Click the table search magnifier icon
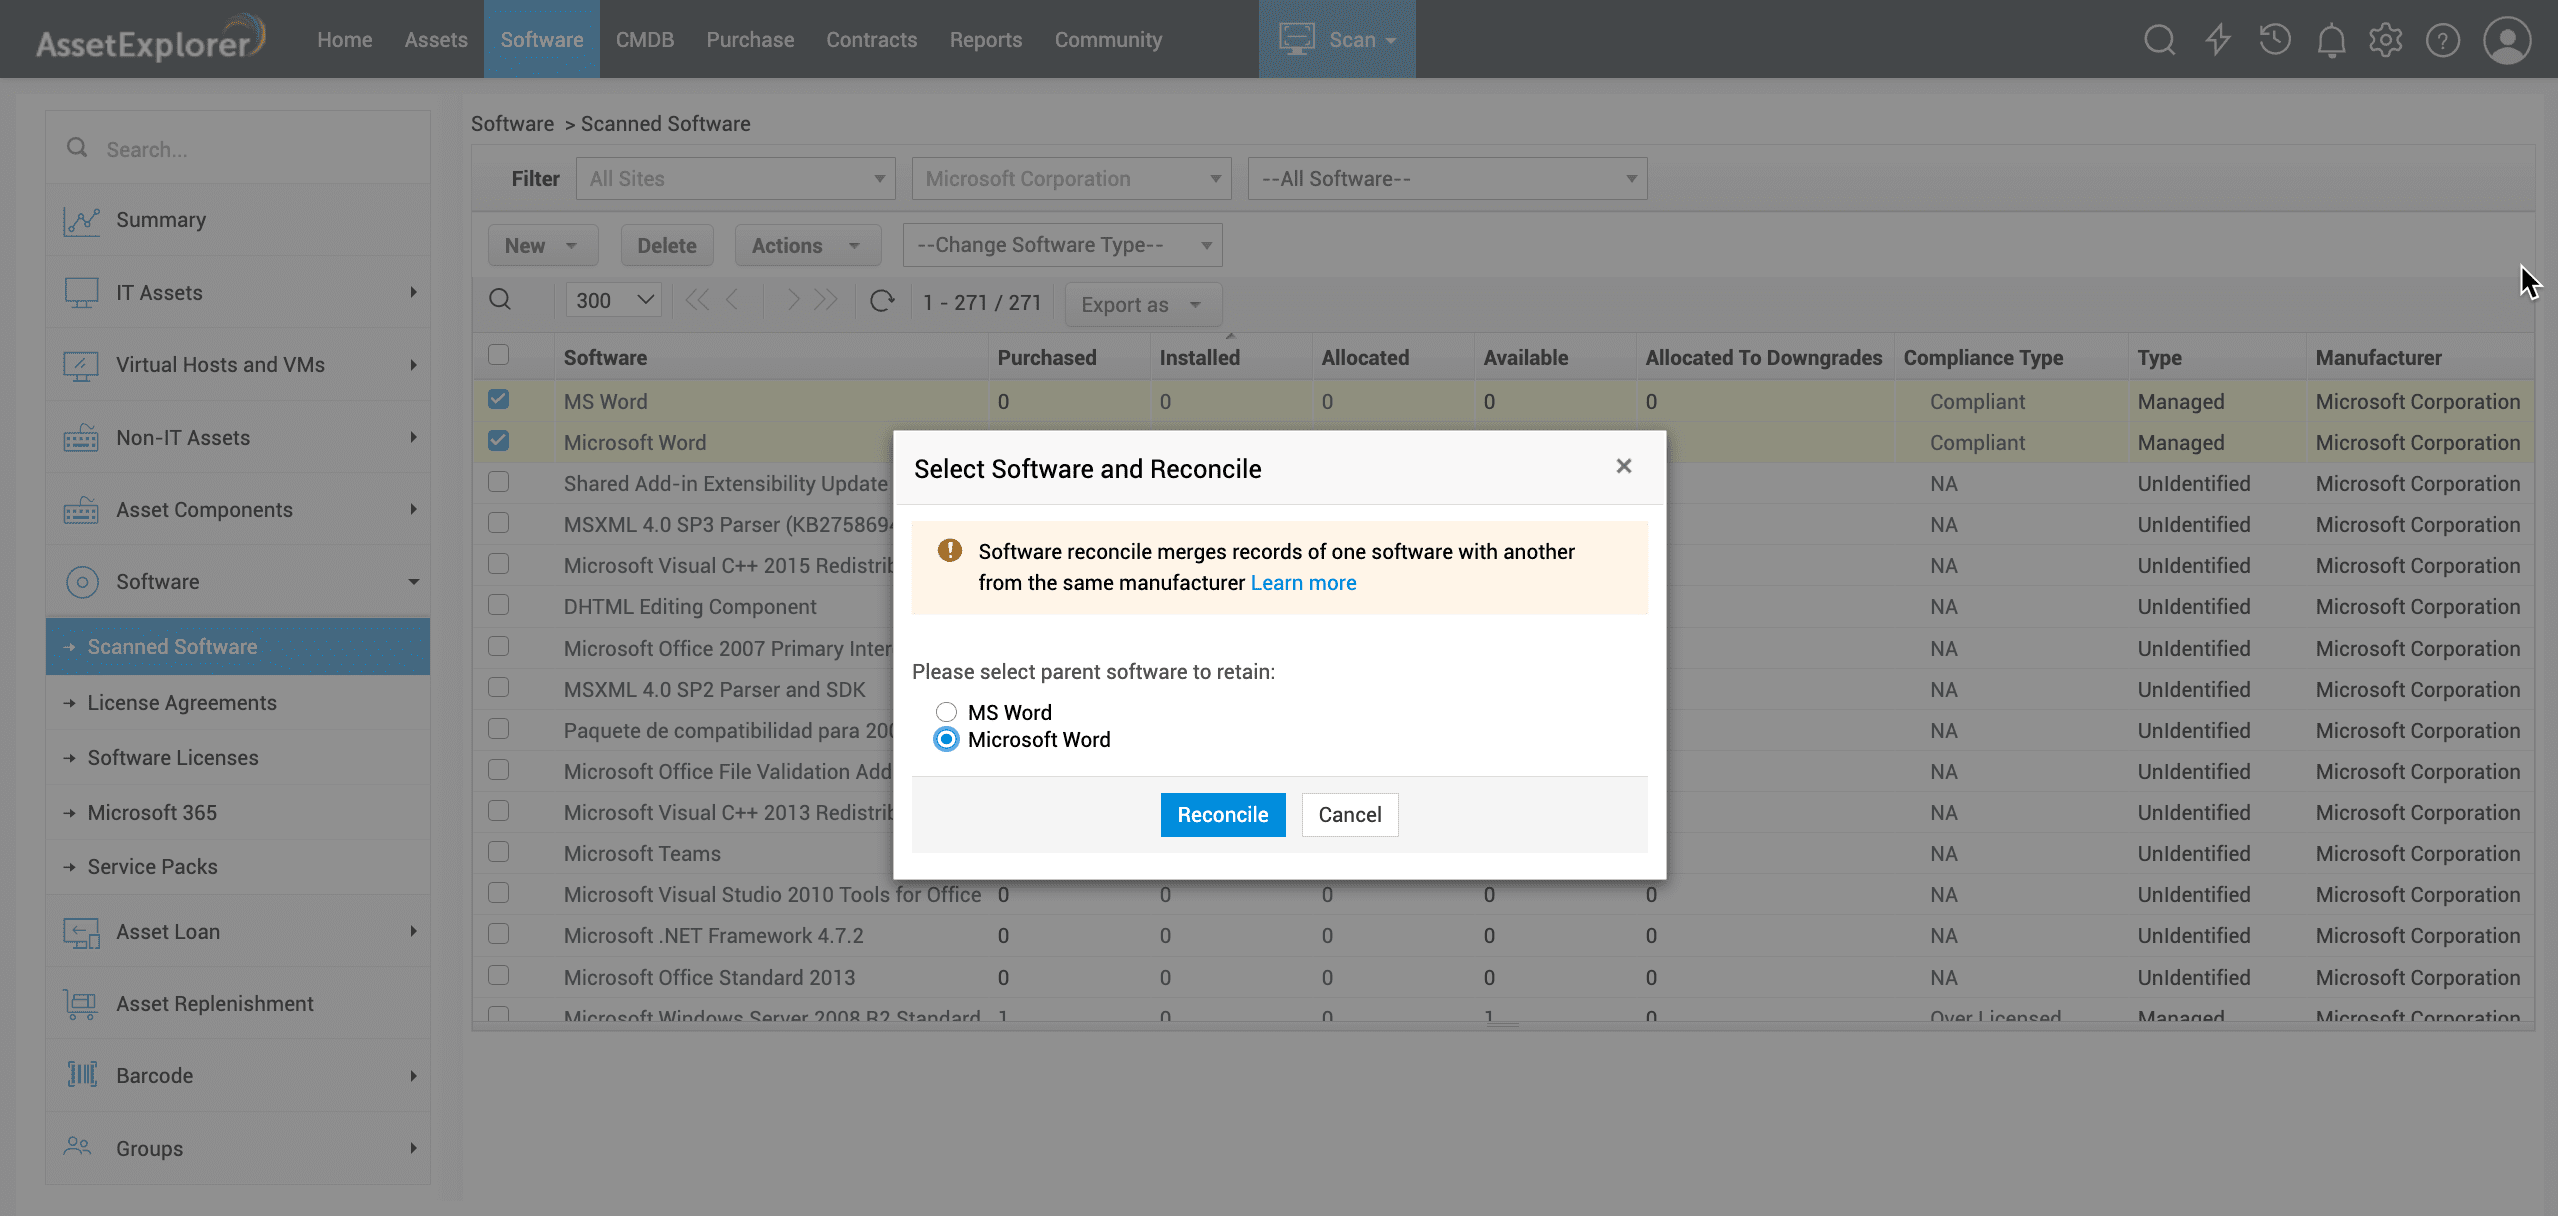Image resolution: width=2558 pixels, height=1216 pixels. pyautogui.click(x=500, y=300)
